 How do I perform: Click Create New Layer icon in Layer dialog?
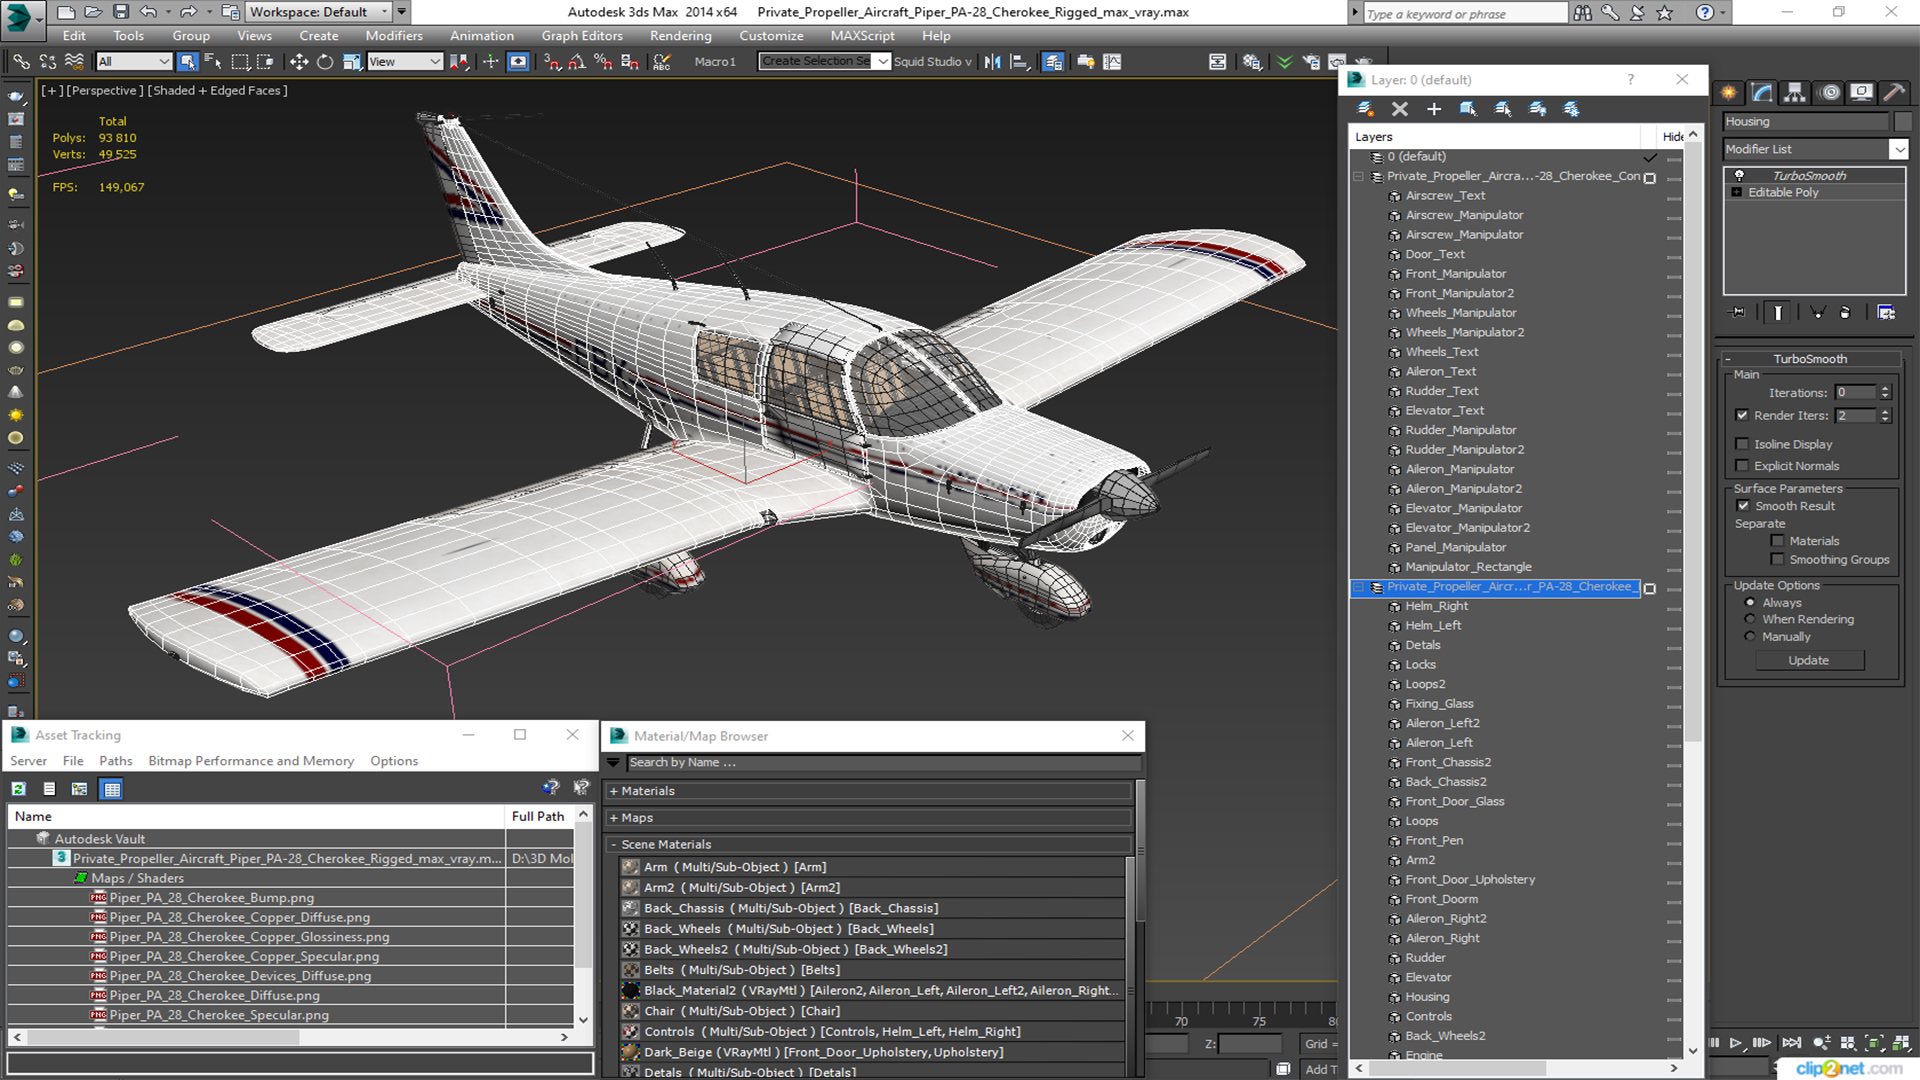1365,109
